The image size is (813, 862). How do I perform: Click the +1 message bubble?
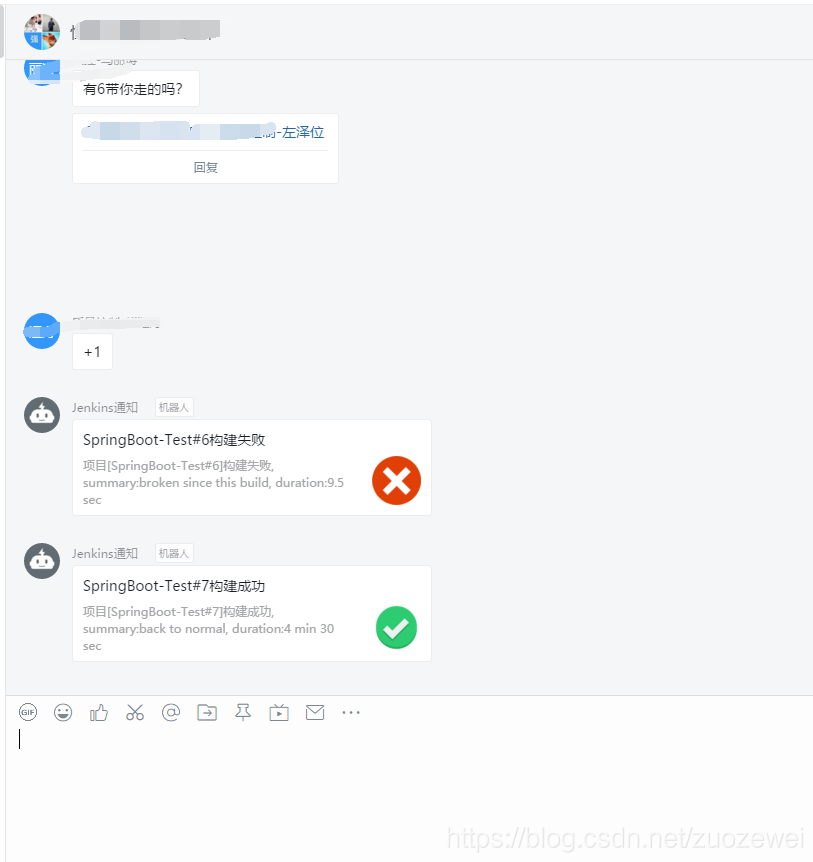coord(92,352)
